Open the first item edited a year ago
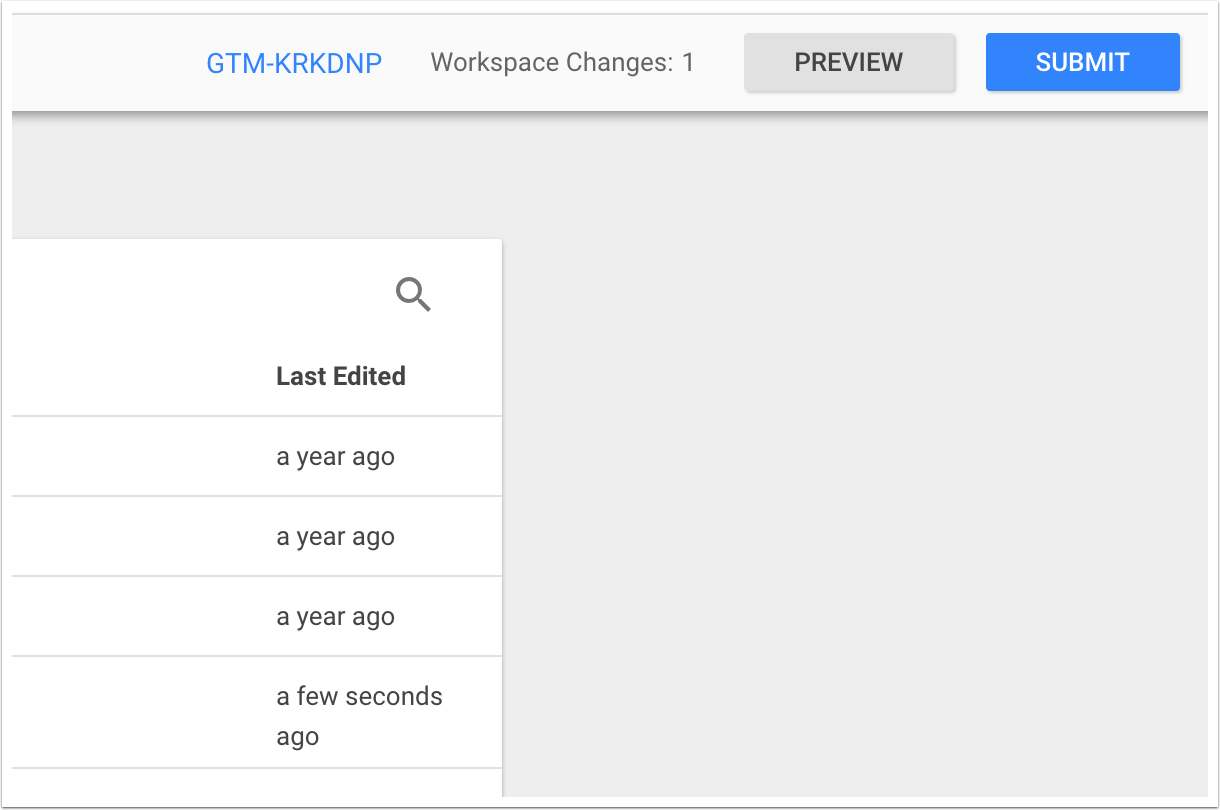The height and width of the screenshot is (810, 1220). click(x=335, y=456)
